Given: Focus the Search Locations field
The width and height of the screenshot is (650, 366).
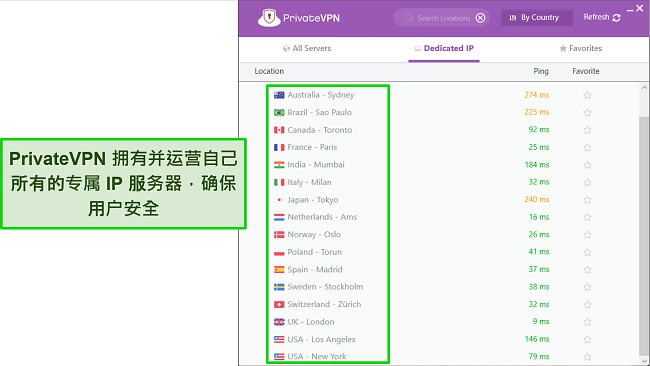Looking at the screenshot, I should [441, 18].
